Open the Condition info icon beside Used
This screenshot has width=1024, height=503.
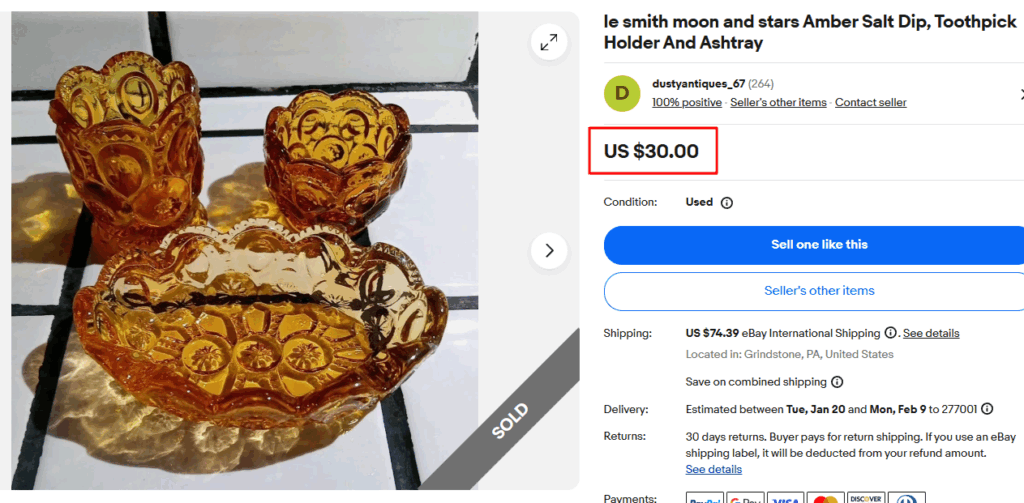(727, 202)
